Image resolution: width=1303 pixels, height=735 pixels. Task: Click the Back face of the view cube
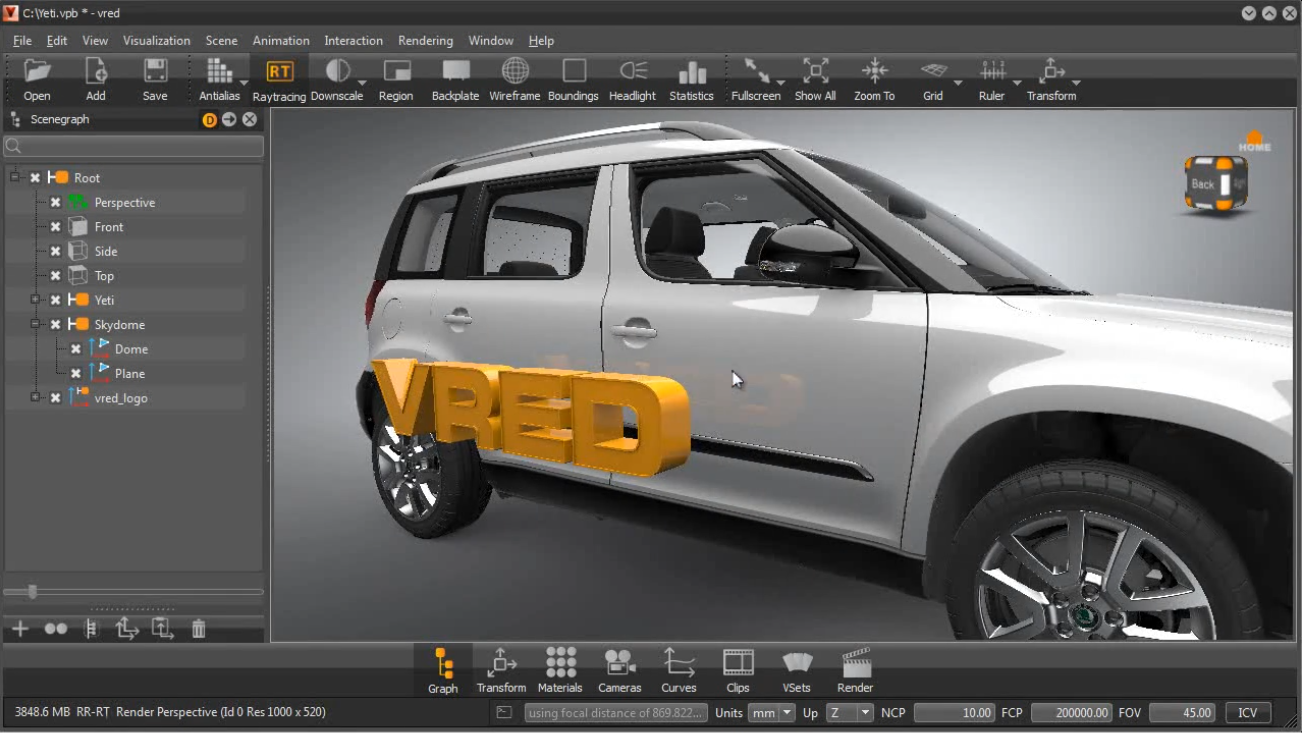pyautogui.click(x=1202, y=185)
